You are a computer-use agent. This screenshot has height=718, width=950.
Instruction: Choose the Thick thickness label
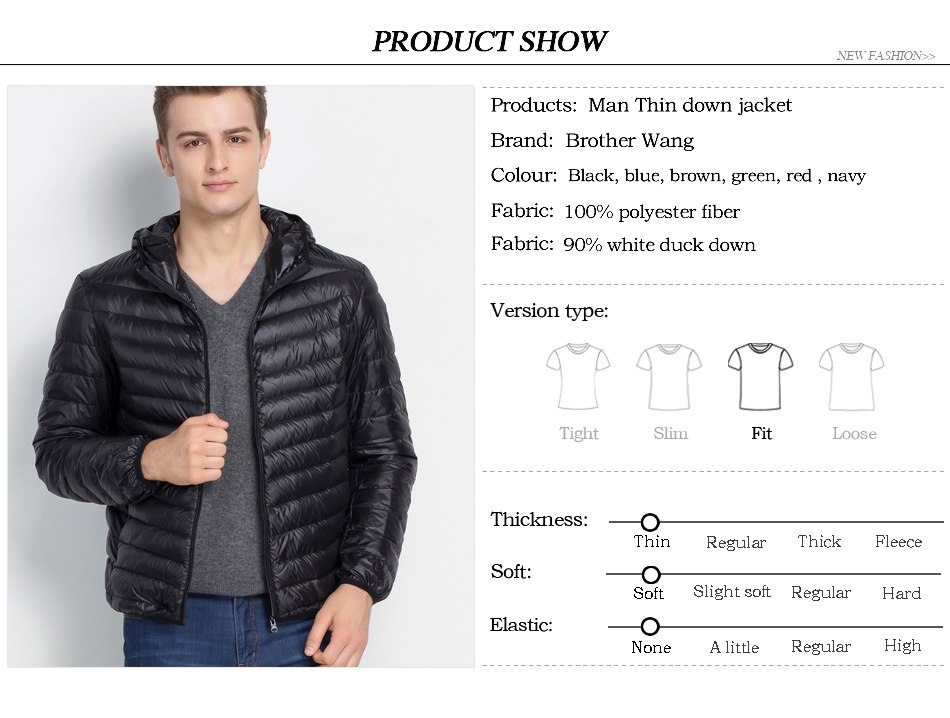(x=819, y=542)
